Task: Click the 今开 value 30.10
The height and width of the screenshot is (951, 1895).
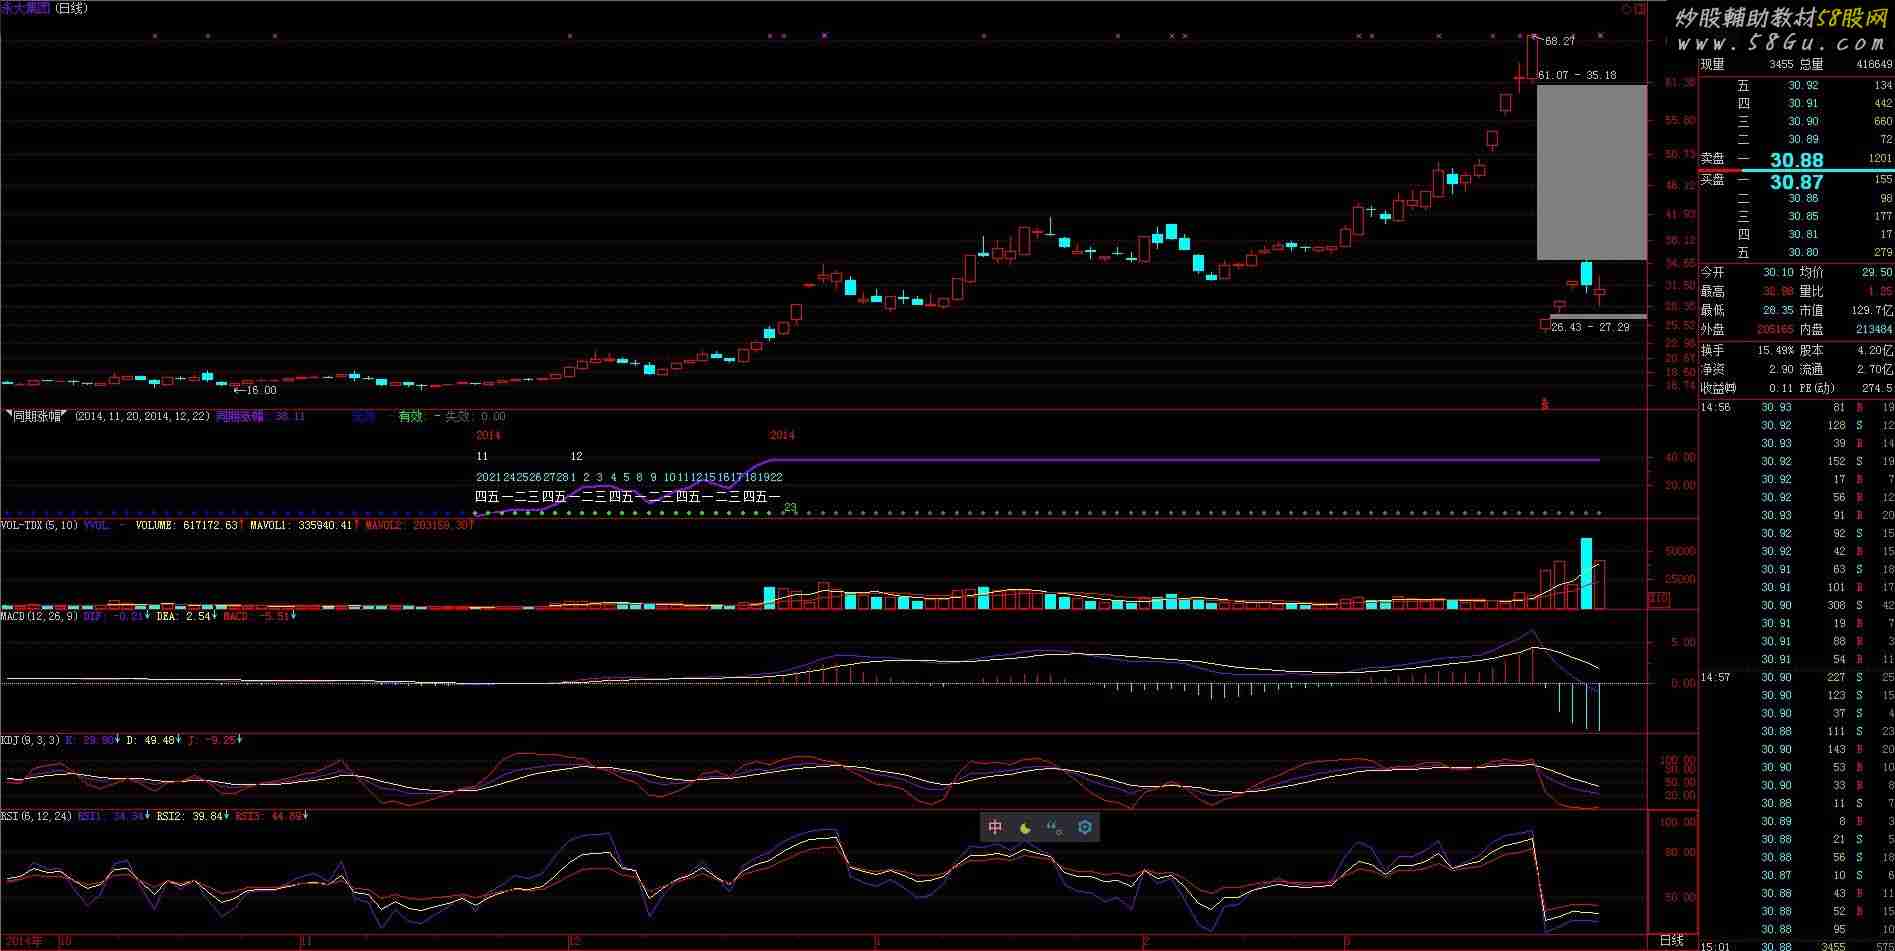Action: [x=1778, y=273]
